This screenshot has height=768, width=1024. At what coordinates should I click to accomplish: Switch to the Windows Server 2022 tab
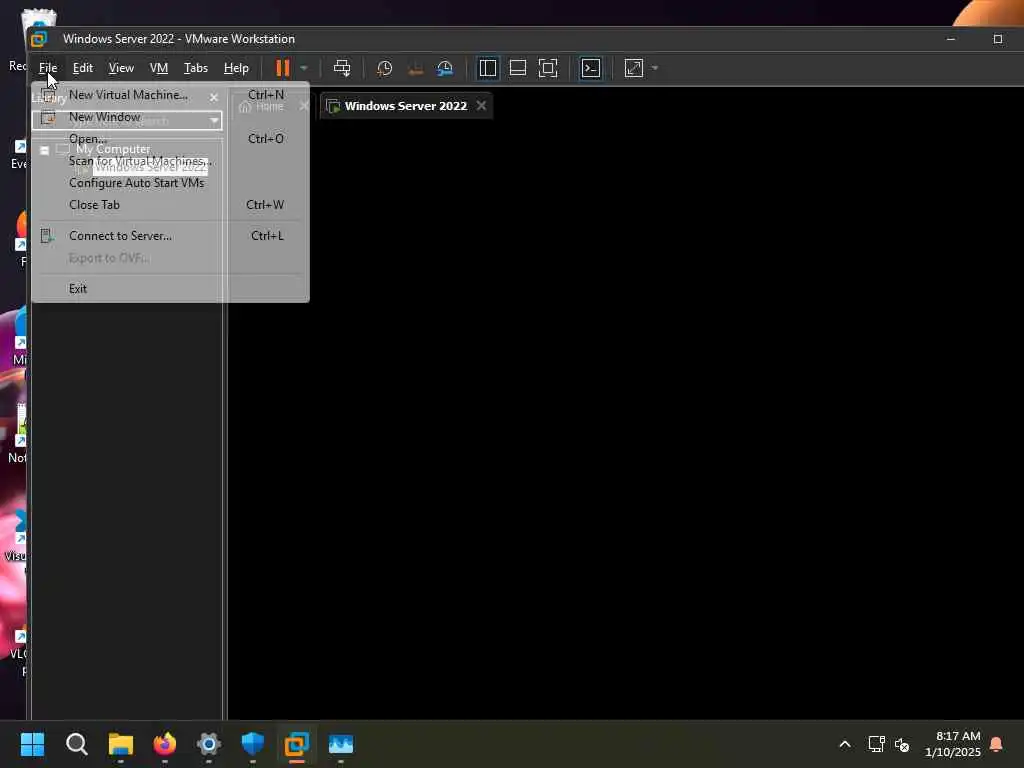(x=406, y=106)
